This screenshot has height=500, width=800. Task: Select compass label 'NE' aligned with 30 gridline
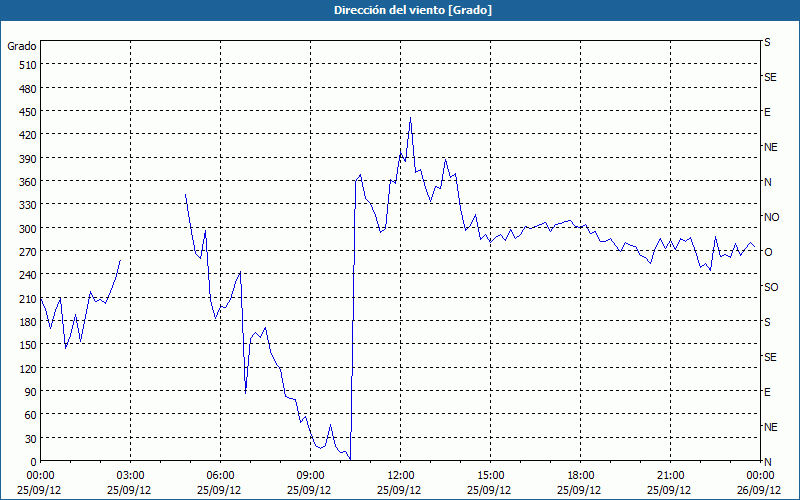(x=770, y=427)
